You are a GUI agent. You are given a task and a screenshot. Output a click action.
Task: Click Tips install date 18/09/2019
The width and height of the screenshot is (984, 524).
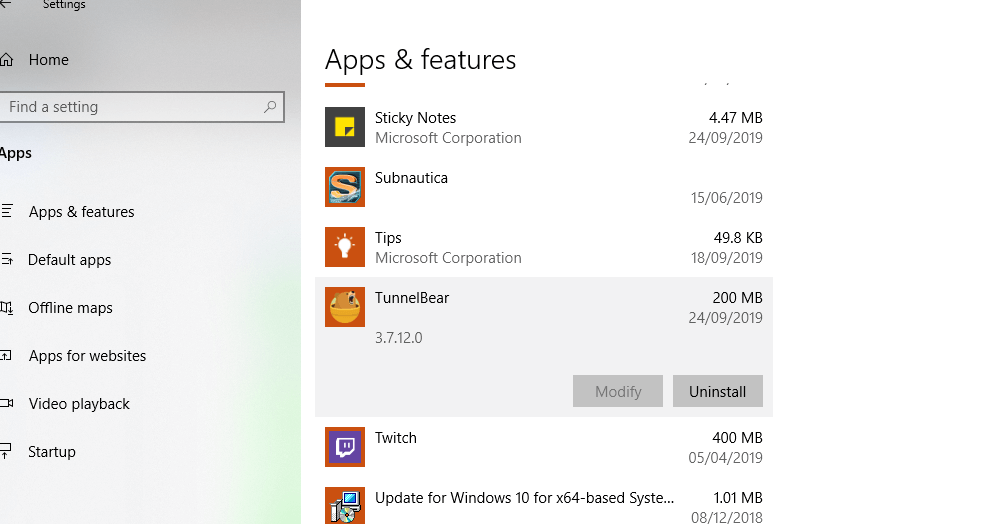click(x=727, y=258)
